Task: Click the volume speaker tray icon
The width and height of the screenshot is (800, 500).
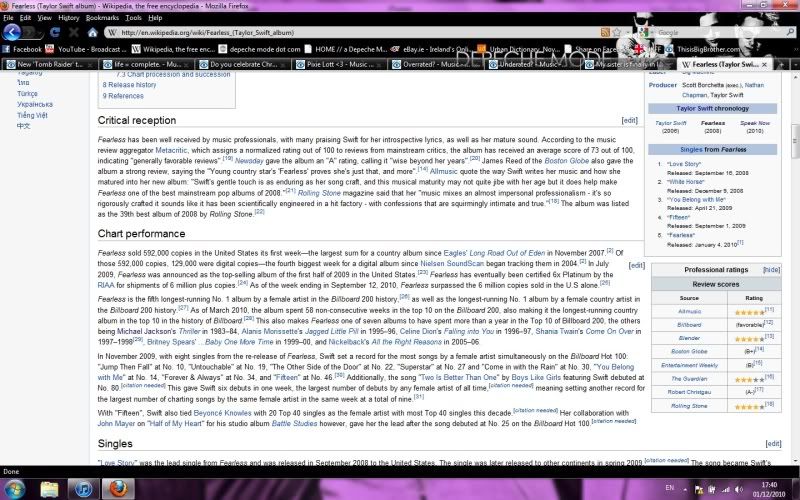Action: pyautogui.click(x=738, y=489)
